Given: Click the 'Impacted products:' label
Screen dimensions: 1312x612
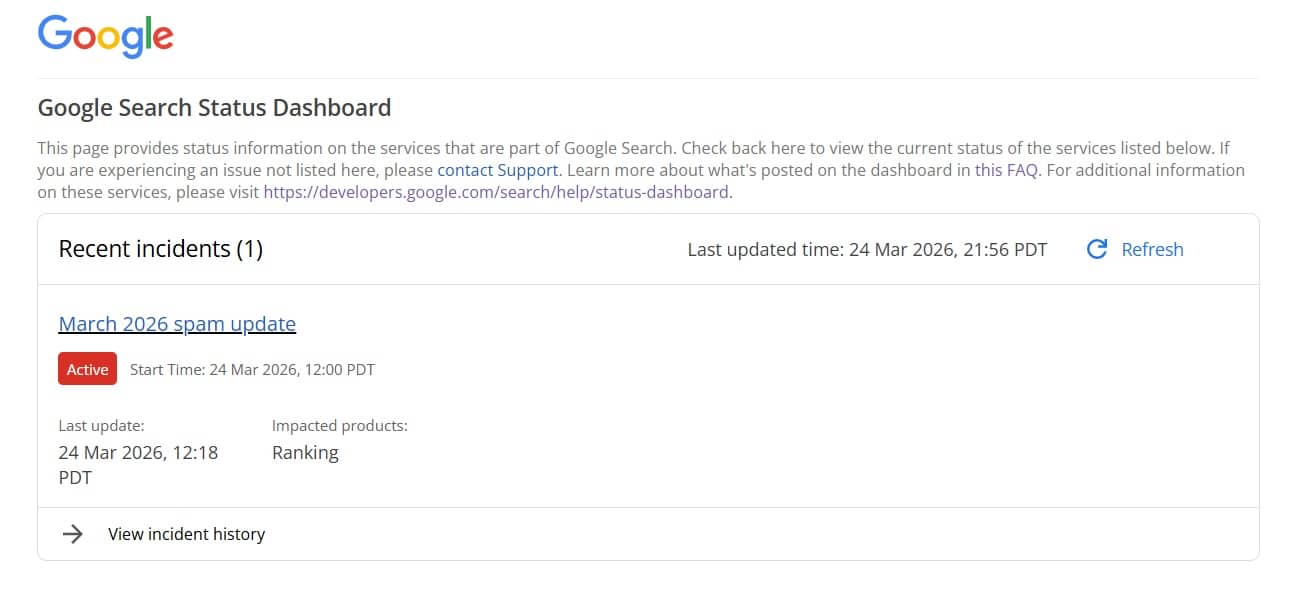Looking at the screenshot, I should [339, 426].
